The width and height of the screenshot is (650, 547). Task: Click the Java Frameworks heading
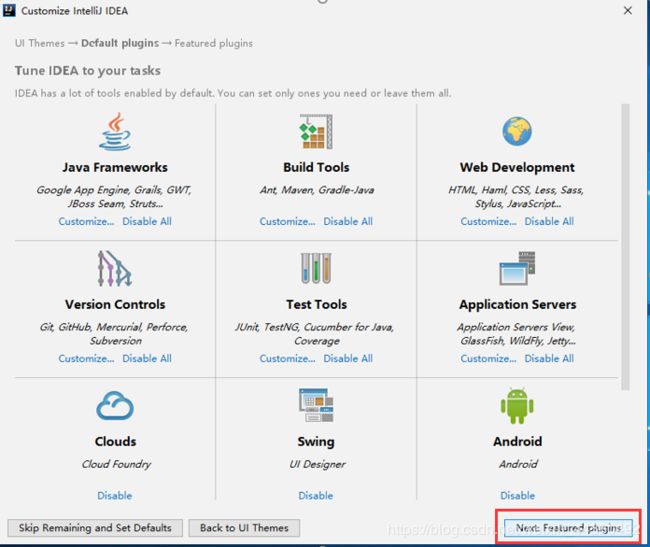click(115, 167)
